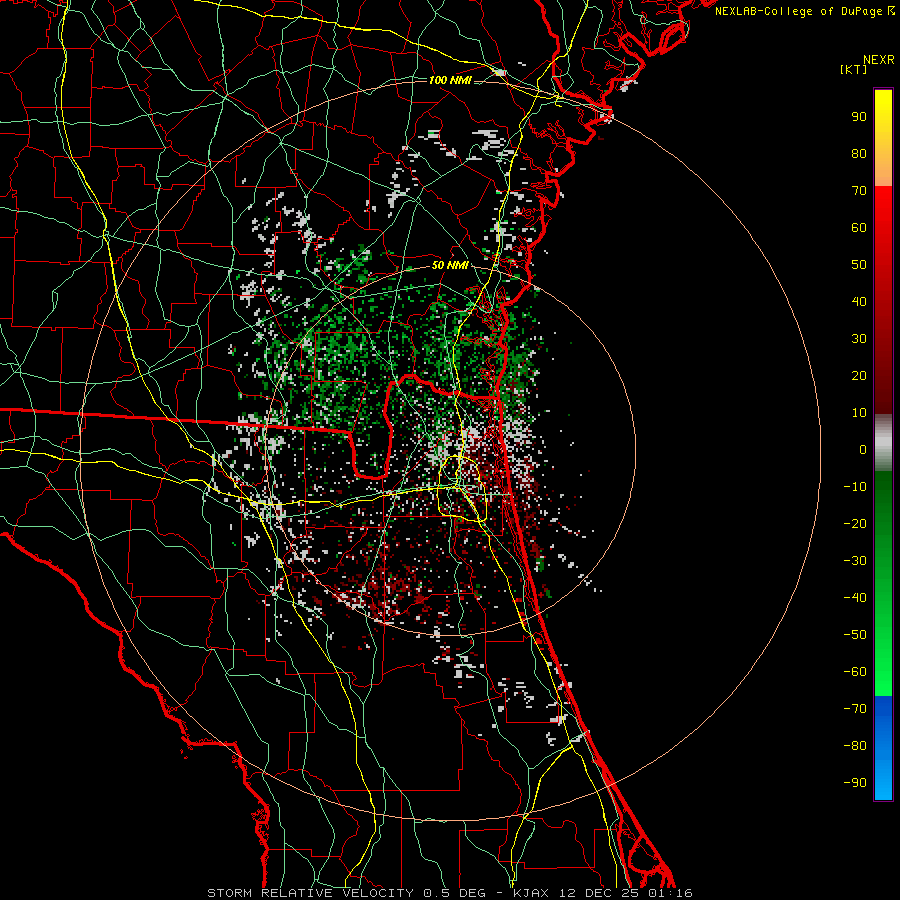This screenshot has height=900, width=900.
Task: Click the 10 value on the velocity scale
Action: [x=859, y=413]
